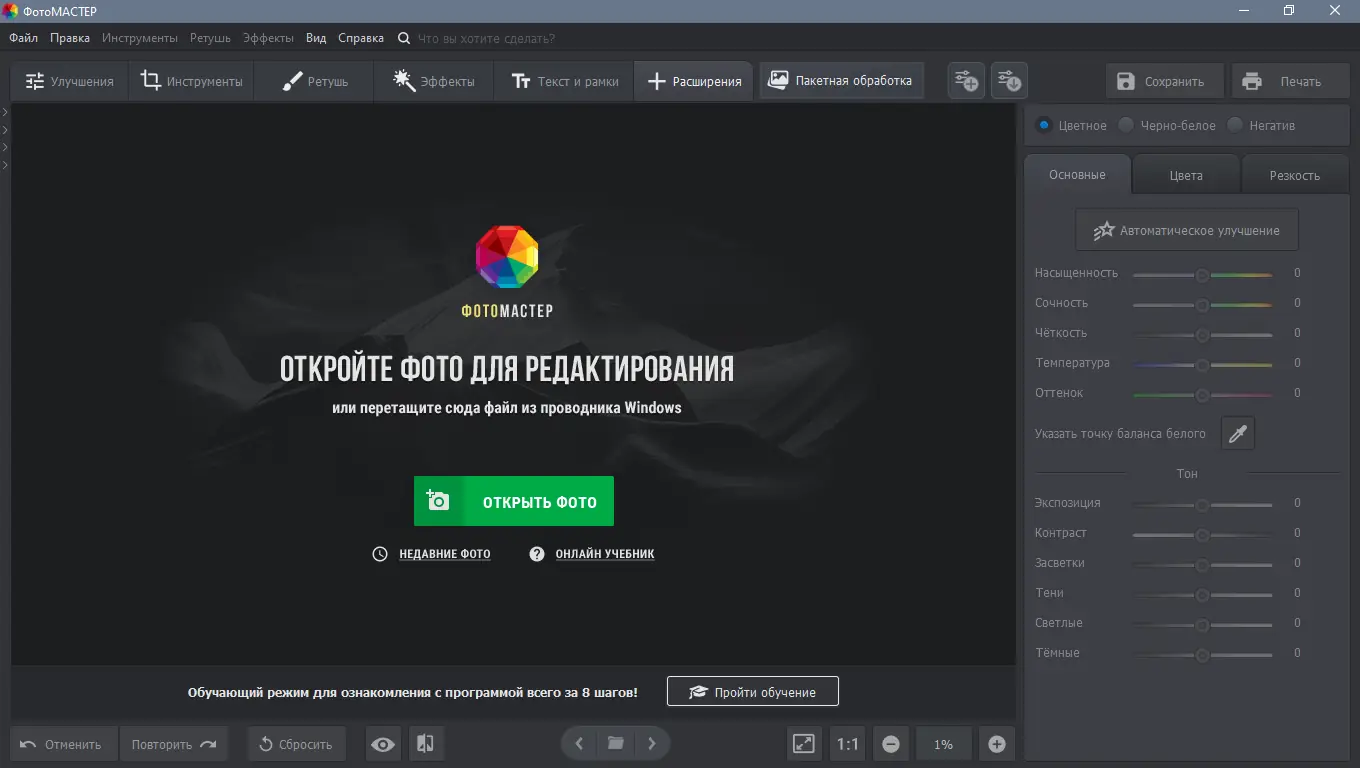Click the Температура slider handle

click(1203, 365)
